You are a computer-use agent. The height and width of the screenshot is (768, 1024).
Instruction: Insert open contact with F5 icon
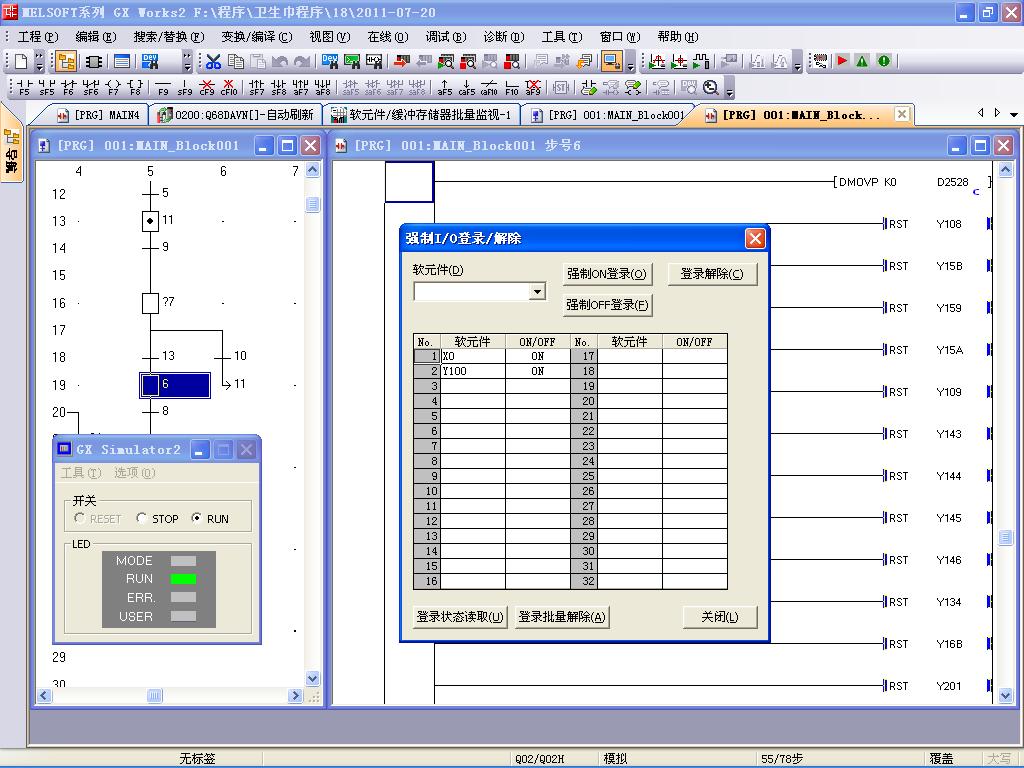(24, 88)
